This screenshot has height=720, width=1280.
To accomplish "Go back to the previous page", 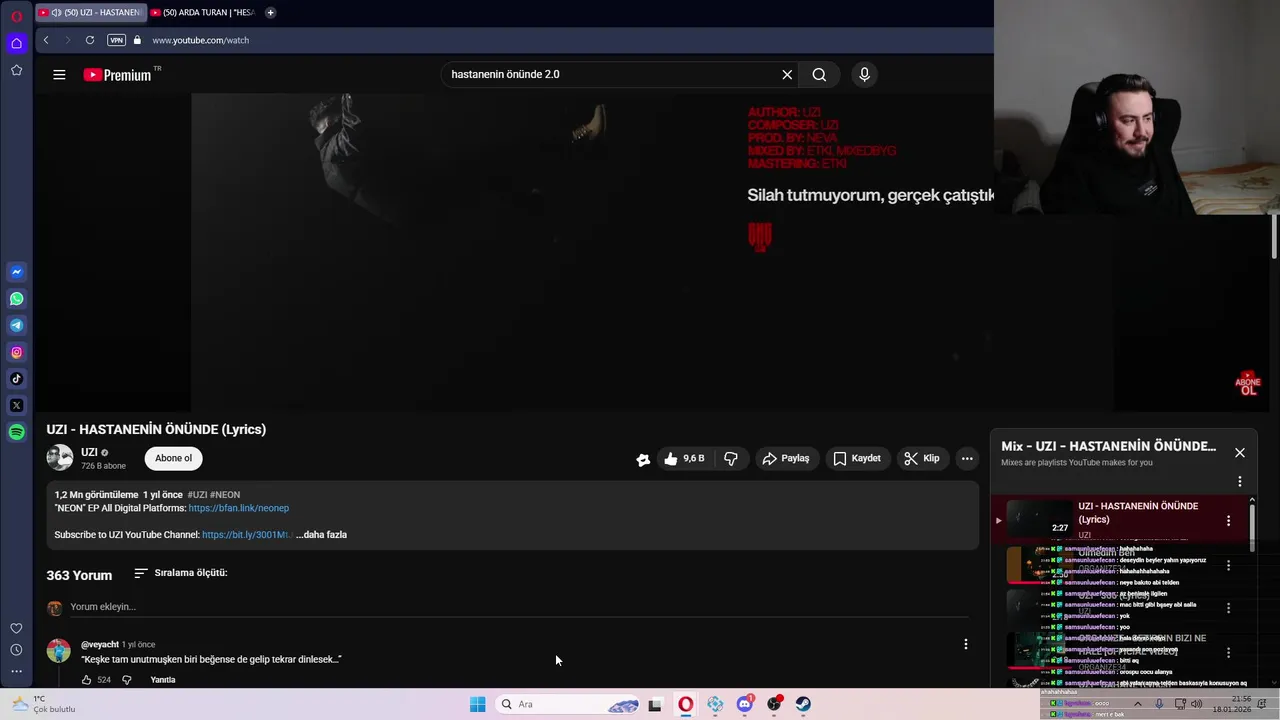I will [x=46, y=40].
